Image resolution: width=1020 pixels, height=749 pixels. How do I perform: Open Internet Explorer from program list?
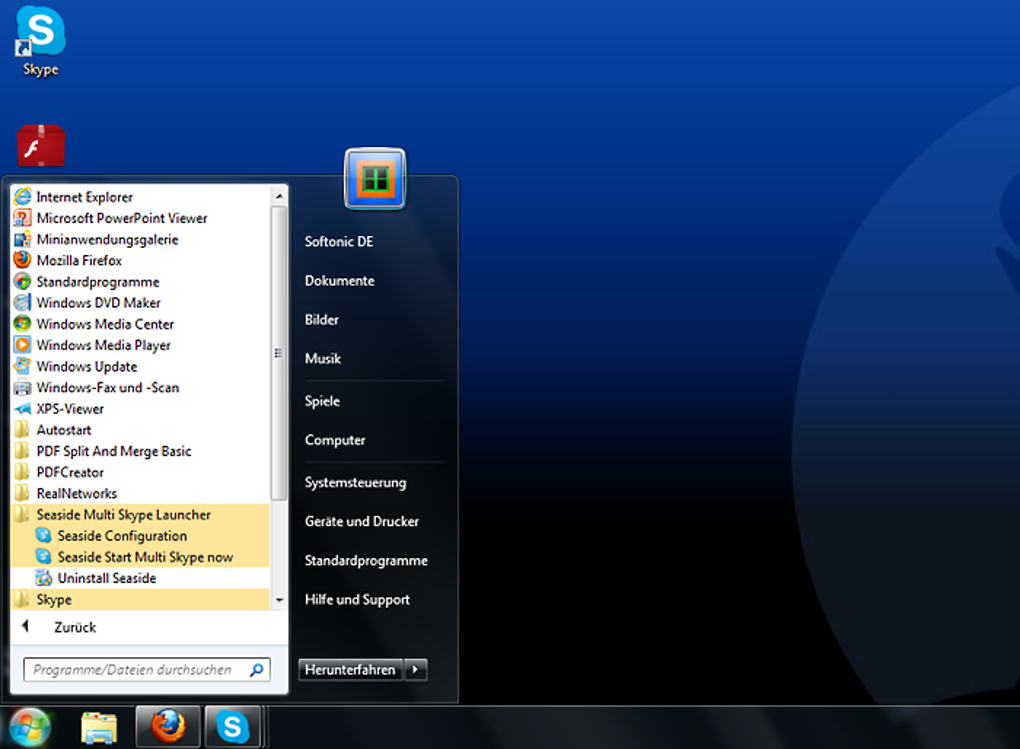click(x=85, y=197)
